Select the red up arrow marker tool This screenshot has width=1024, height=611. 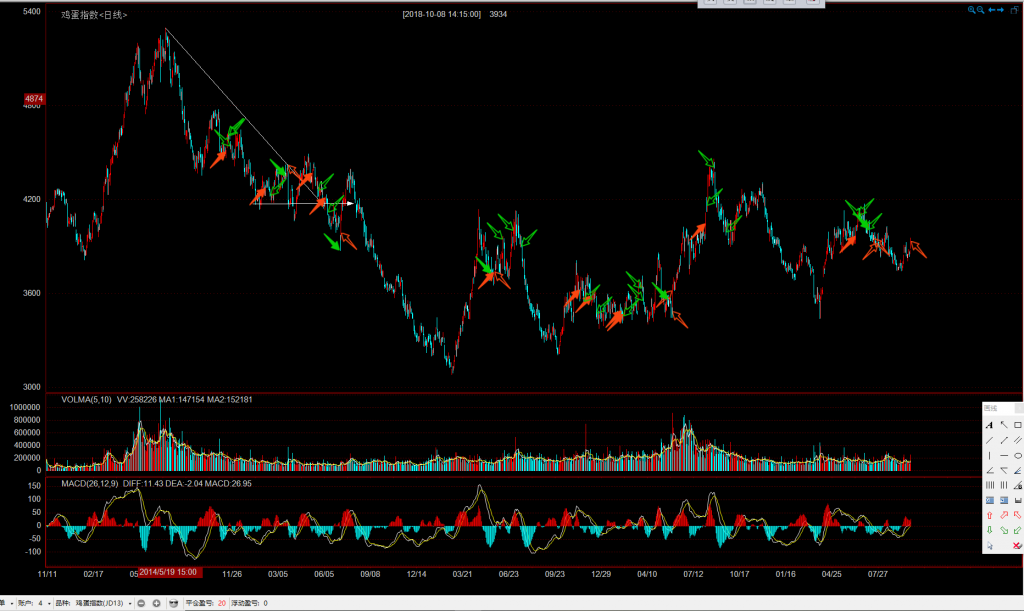[x=989, y=515]
